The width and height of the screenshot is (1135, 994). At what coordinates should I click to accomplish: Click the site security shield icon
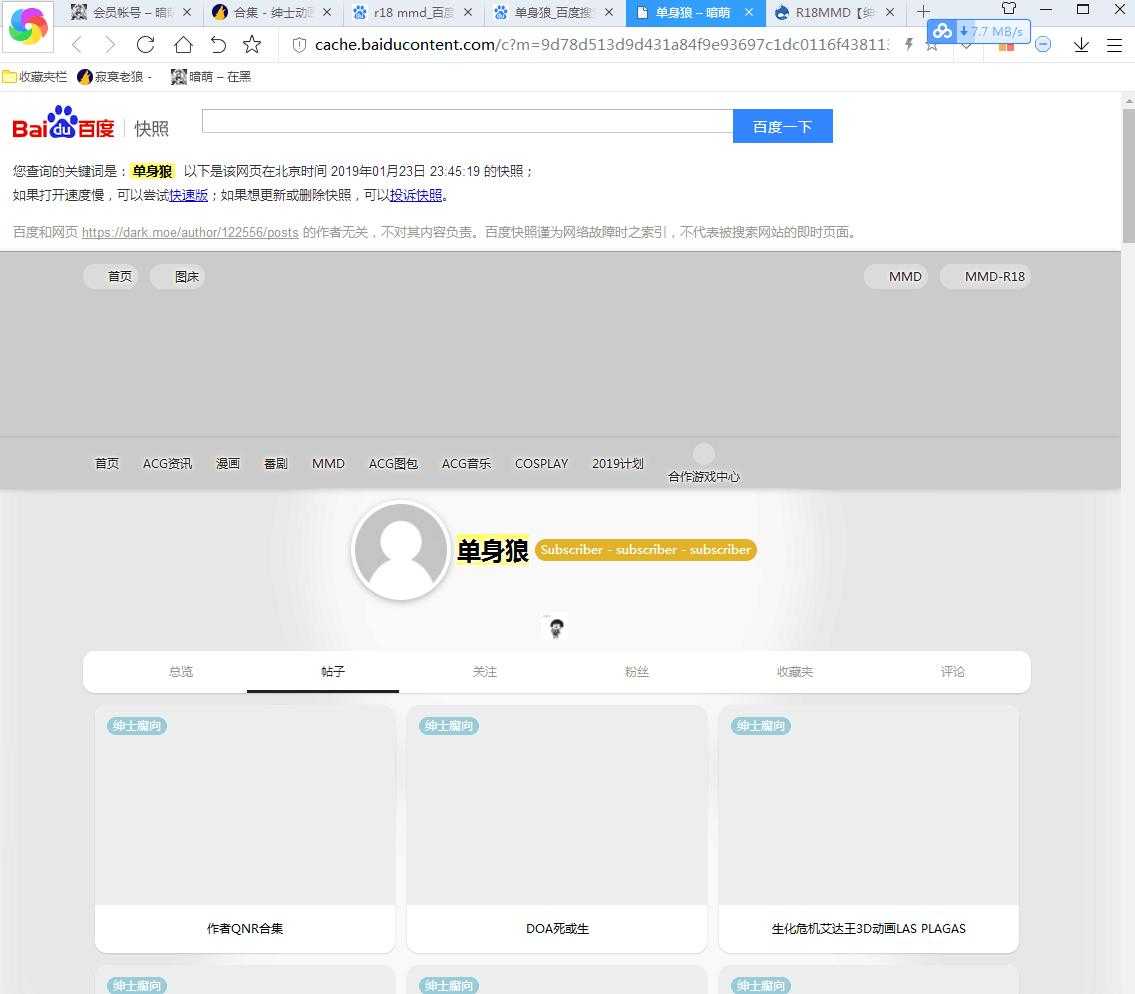299,45
